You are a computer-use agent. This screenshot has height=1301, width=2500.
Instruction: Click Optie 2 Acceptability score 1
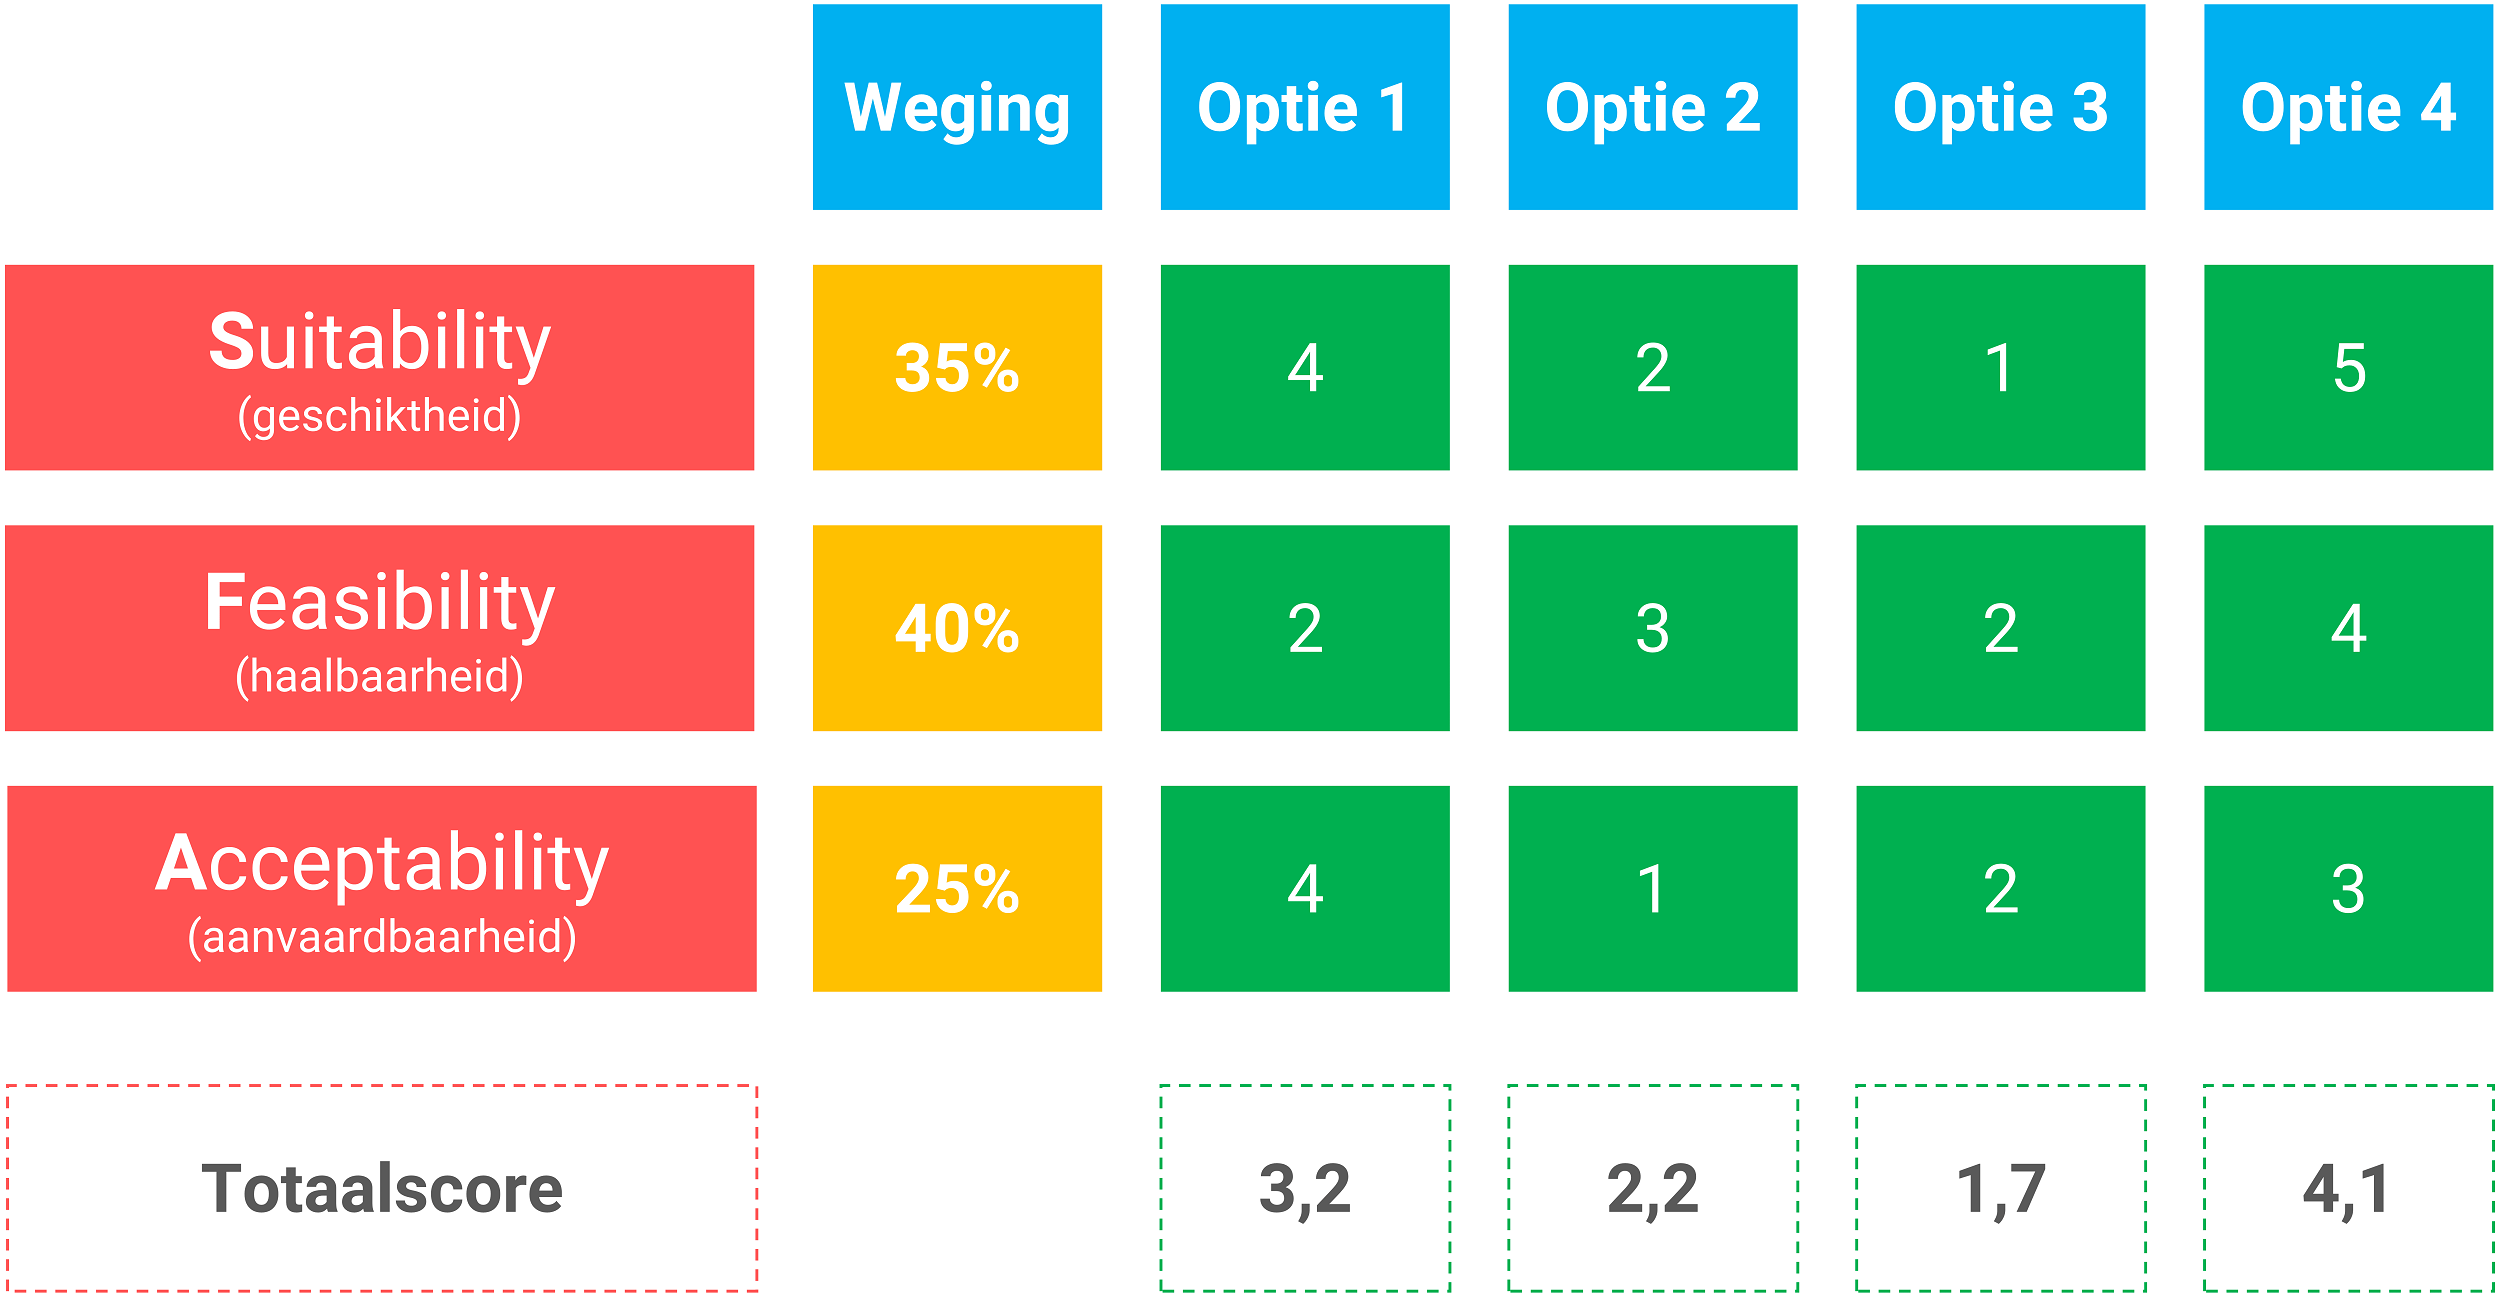click(1653, 889)
